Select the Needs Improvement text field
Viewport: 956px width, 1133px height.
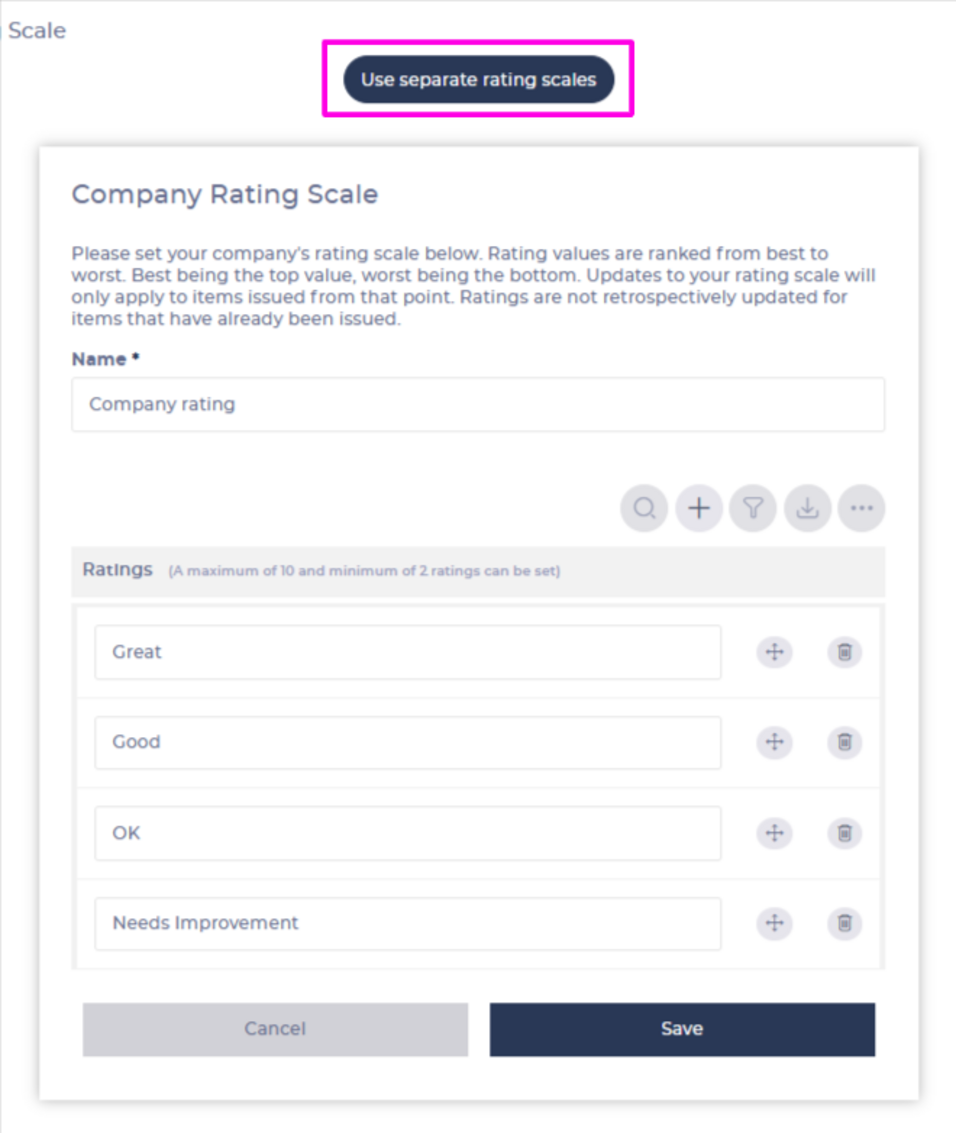408,923
